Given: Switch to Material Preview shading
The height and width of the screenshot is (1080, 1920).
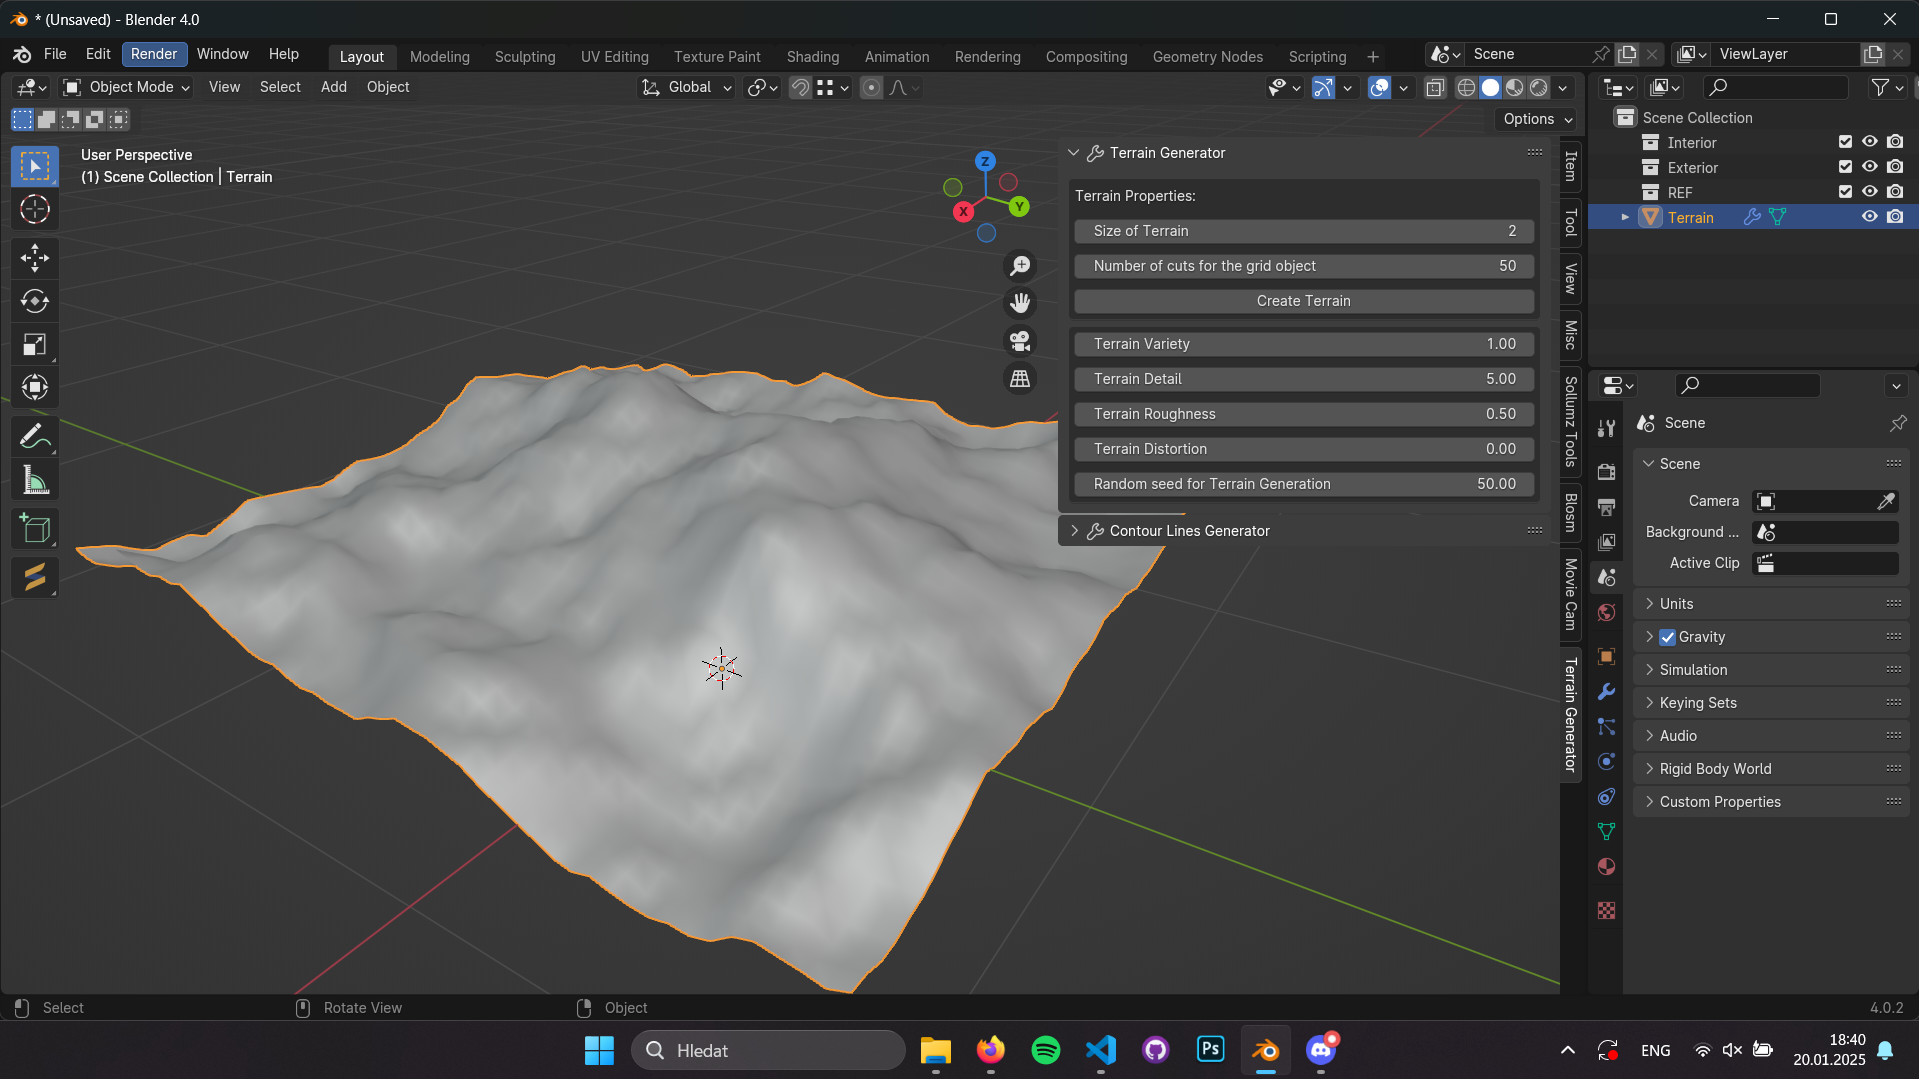Looking at the screenshot, I should pos(1515,88).
